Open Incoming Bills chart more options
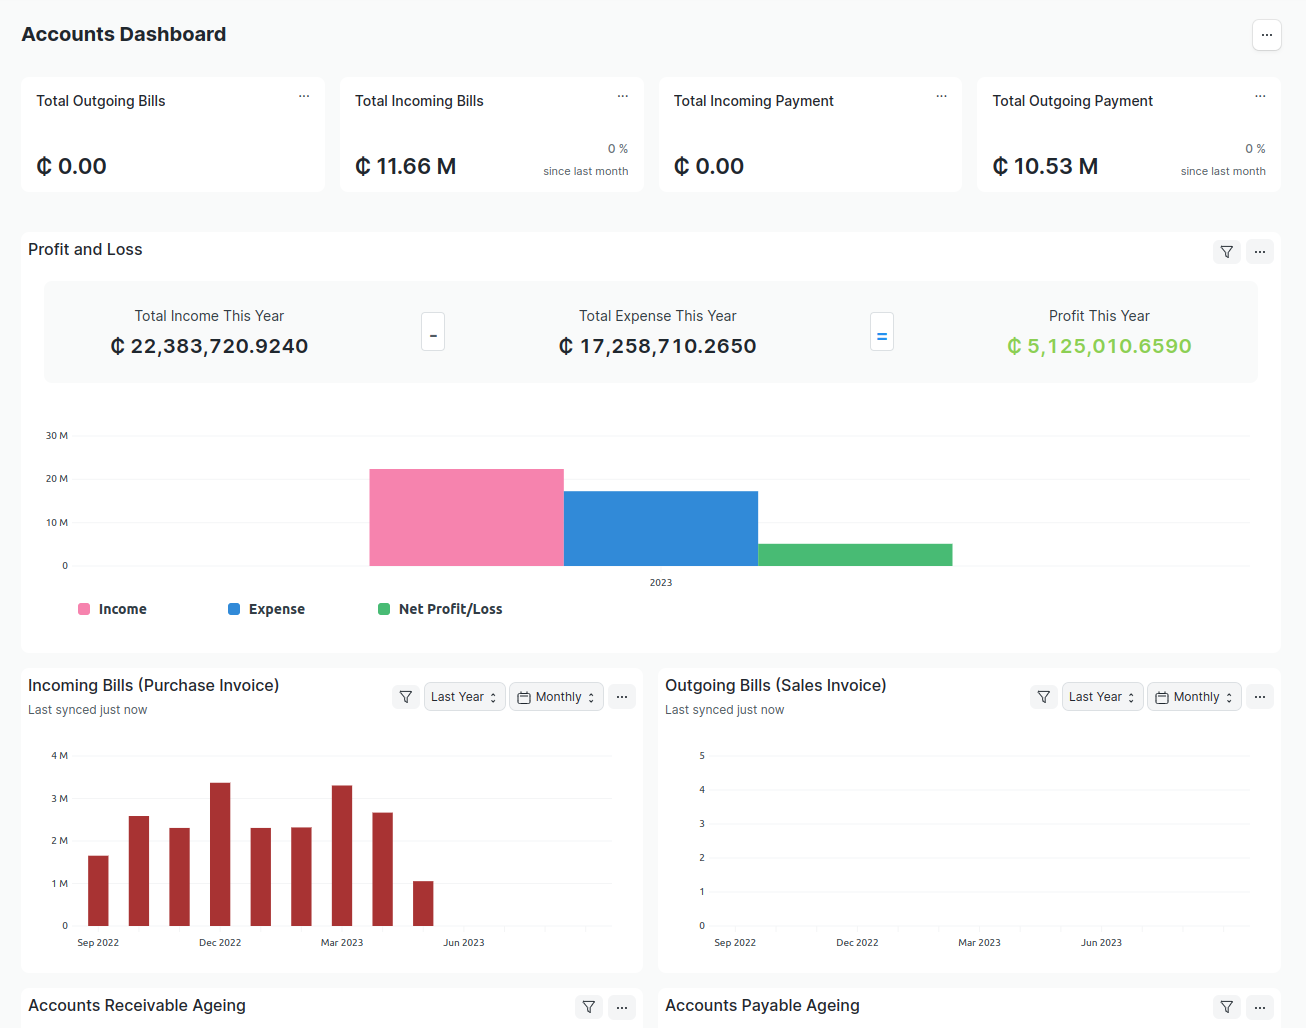The height and width of the screenshot is (1028, 1306). (x=622, y=697)
